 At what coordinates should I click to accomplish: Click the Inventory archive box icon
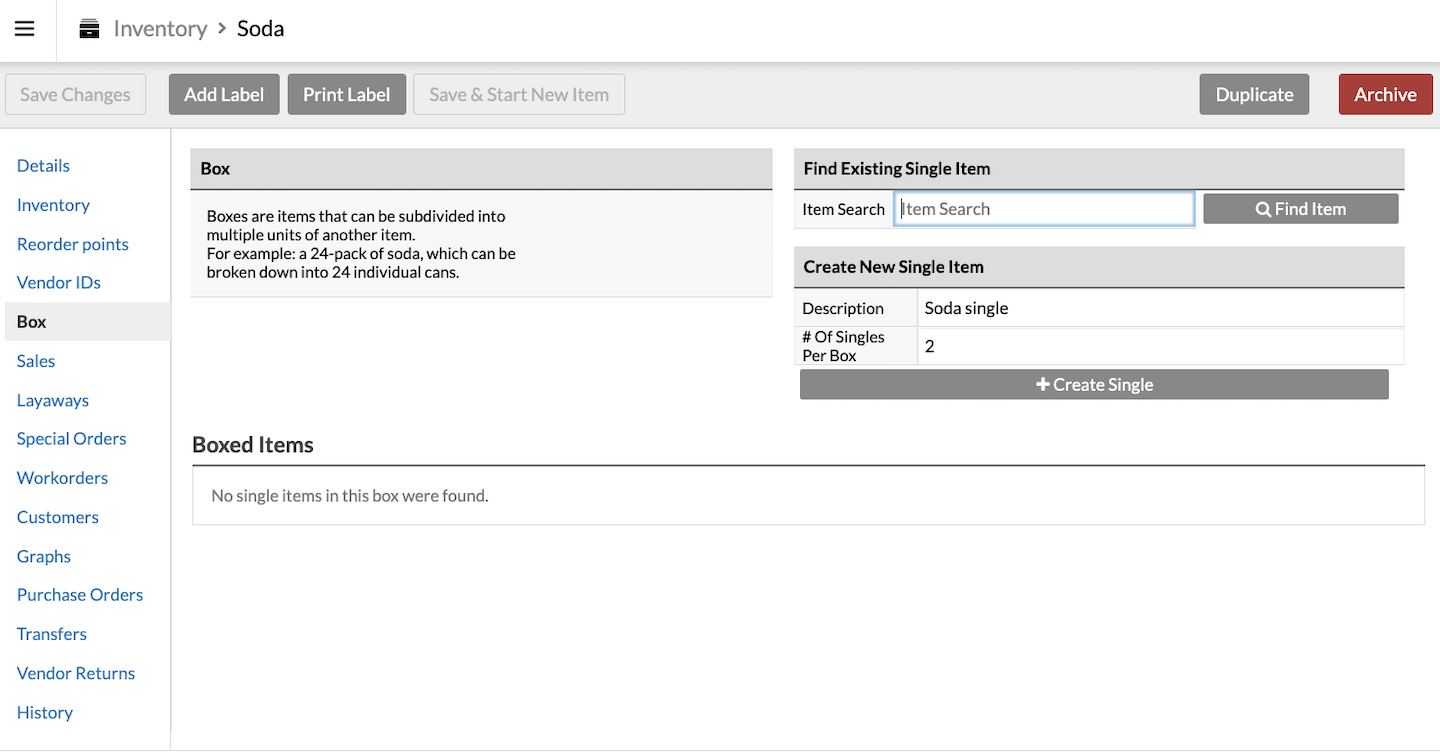[x=90, y=29]
